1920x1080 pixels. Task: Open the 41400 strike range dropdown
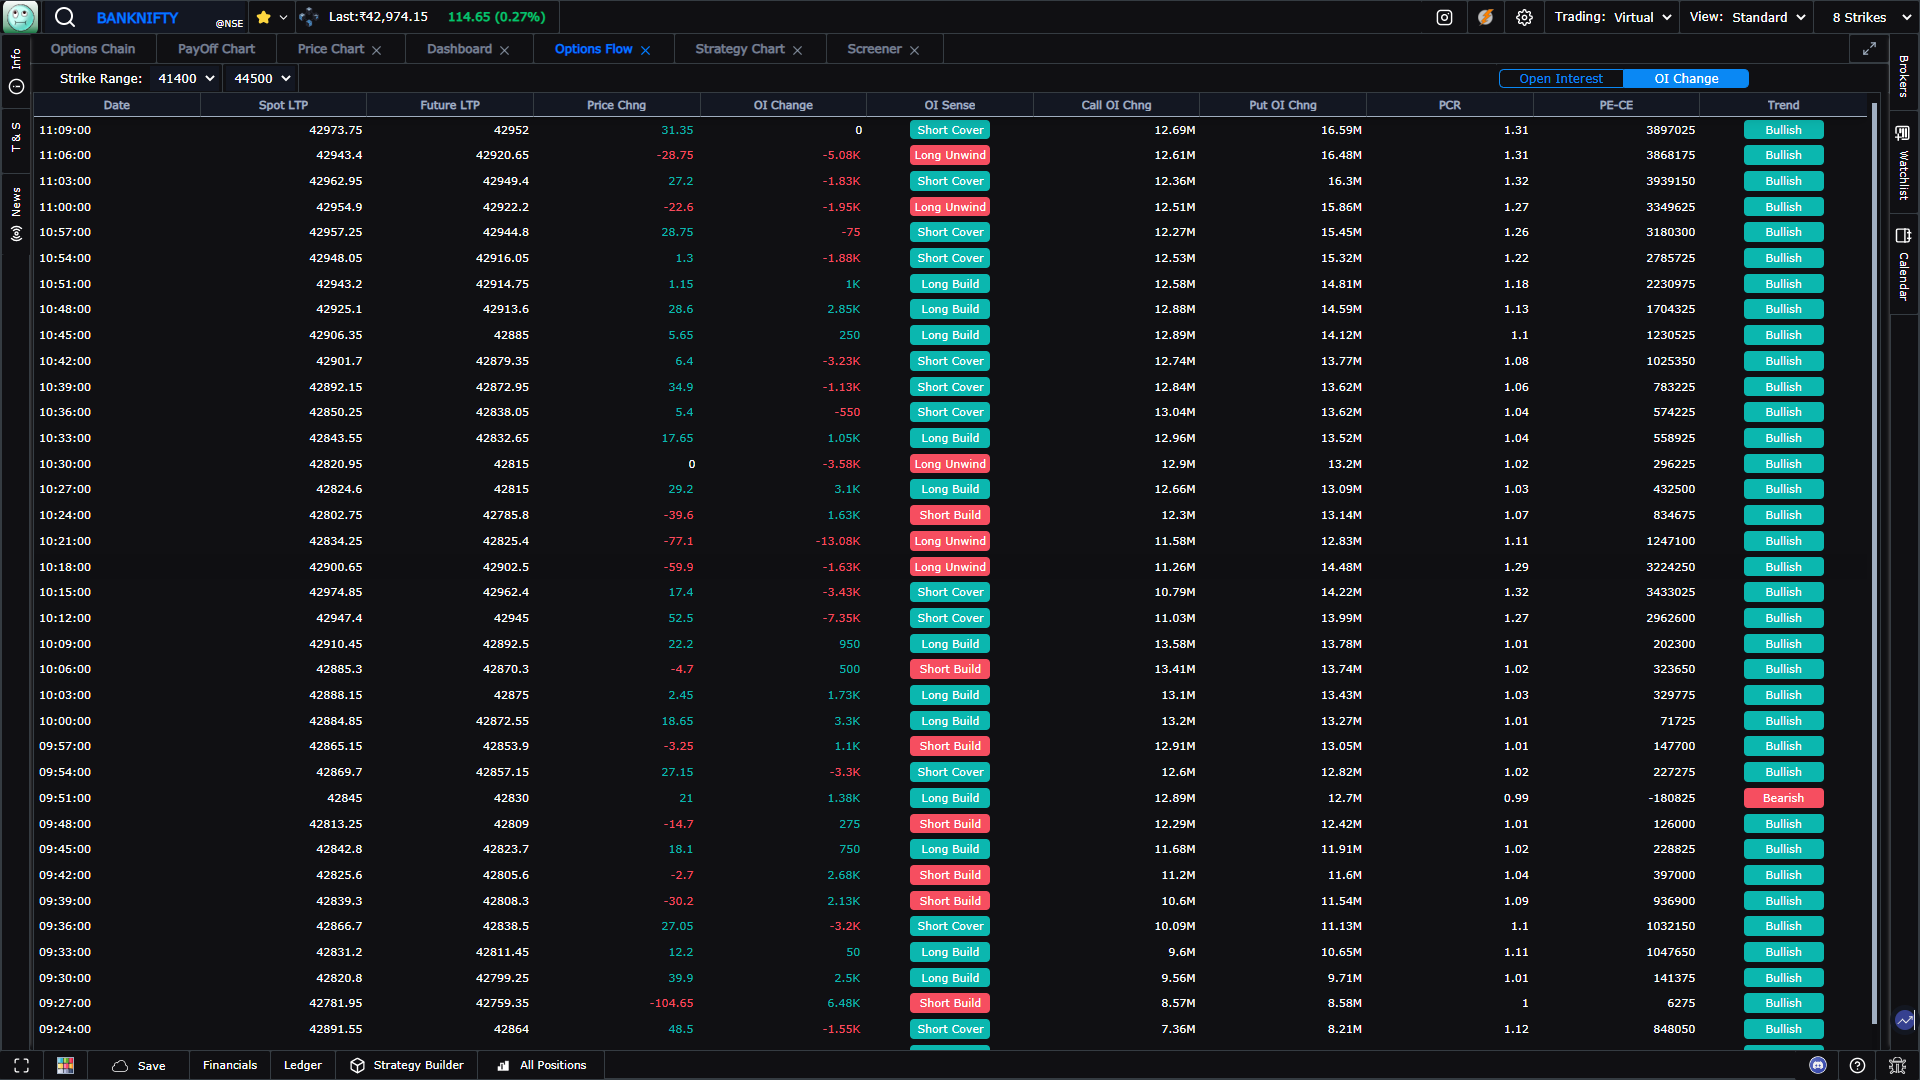186,78
